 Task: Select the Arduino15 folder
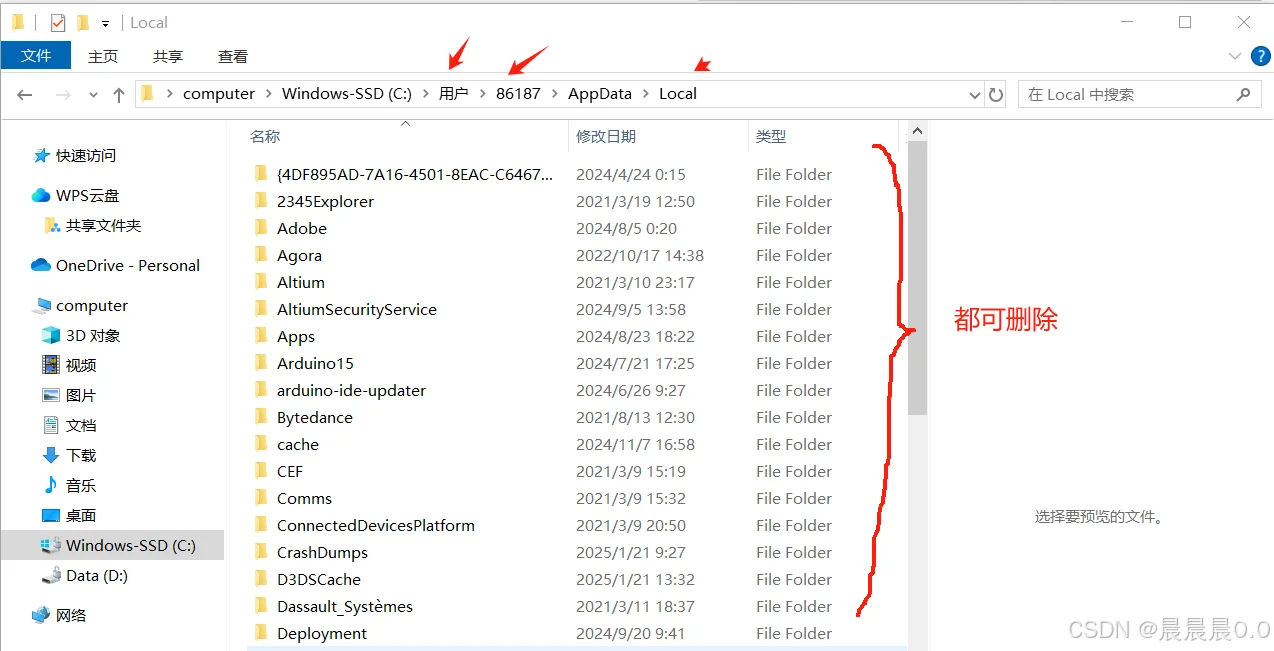[315, 363]
